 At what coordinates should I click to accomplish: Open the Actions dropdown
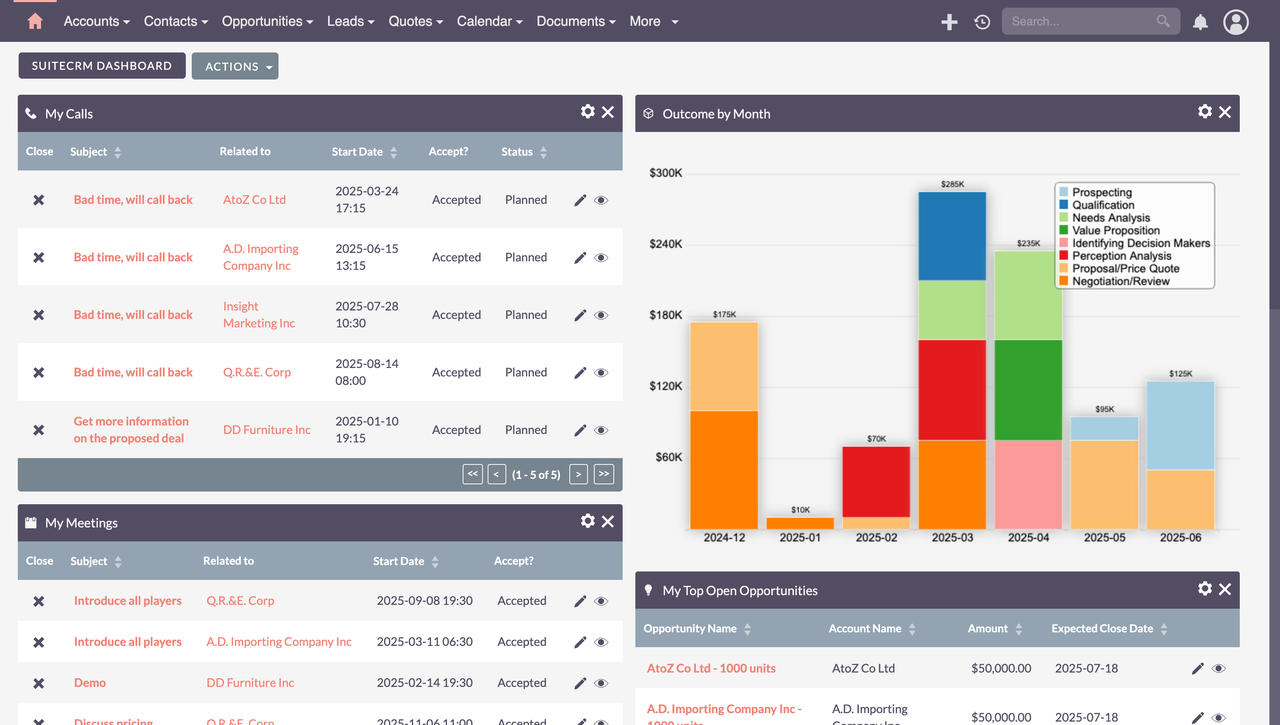235,66
